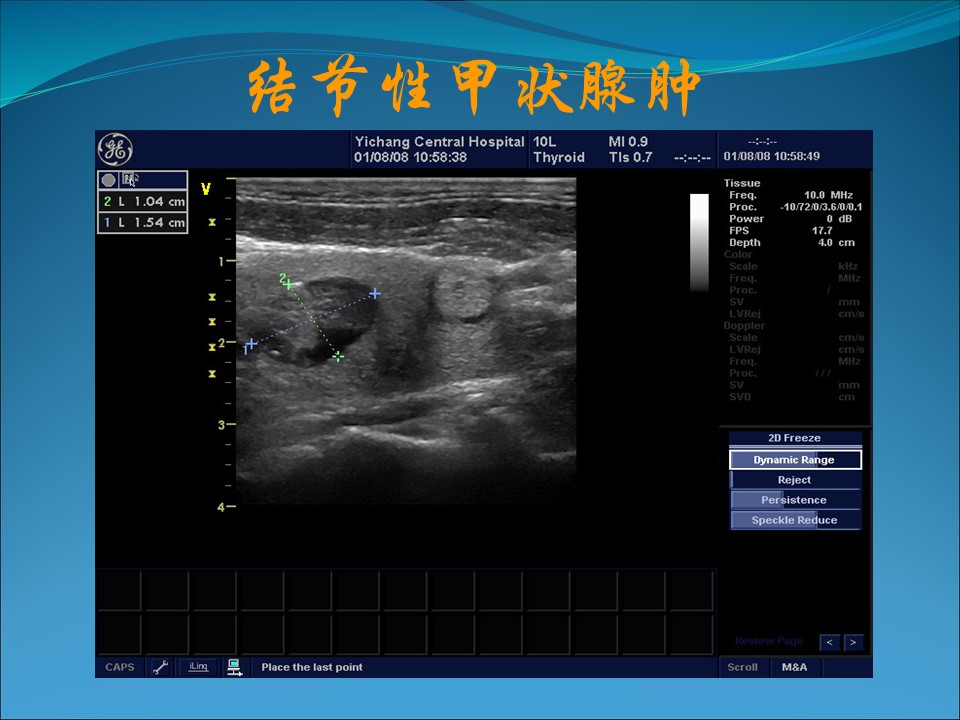Click the network computer status icon
Viewport: 960px width, 720px height.
point(234,667)
